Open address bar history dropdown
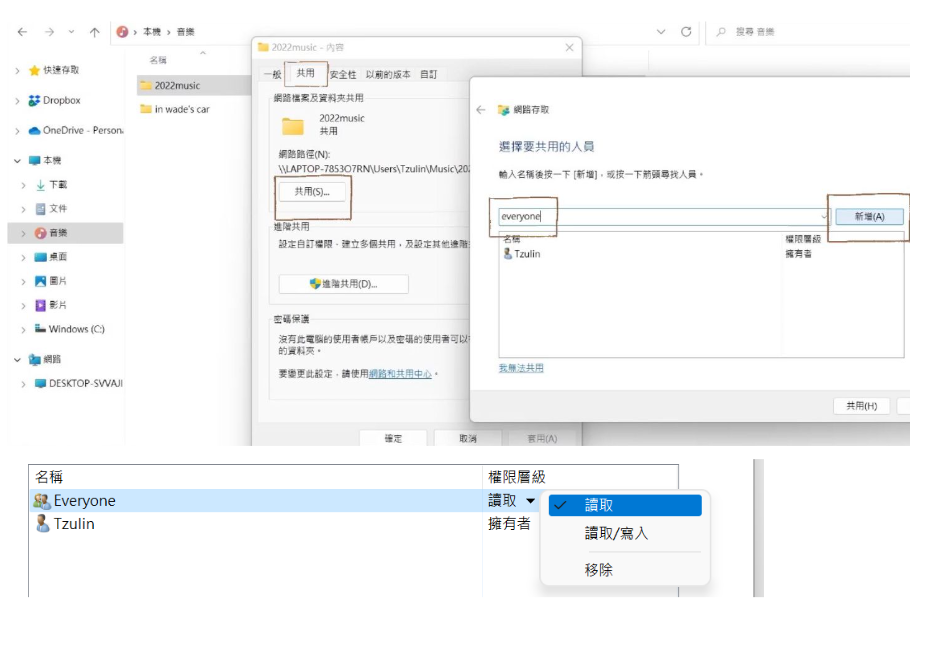The width and height of the screenshot is (925, 654). 661,32
